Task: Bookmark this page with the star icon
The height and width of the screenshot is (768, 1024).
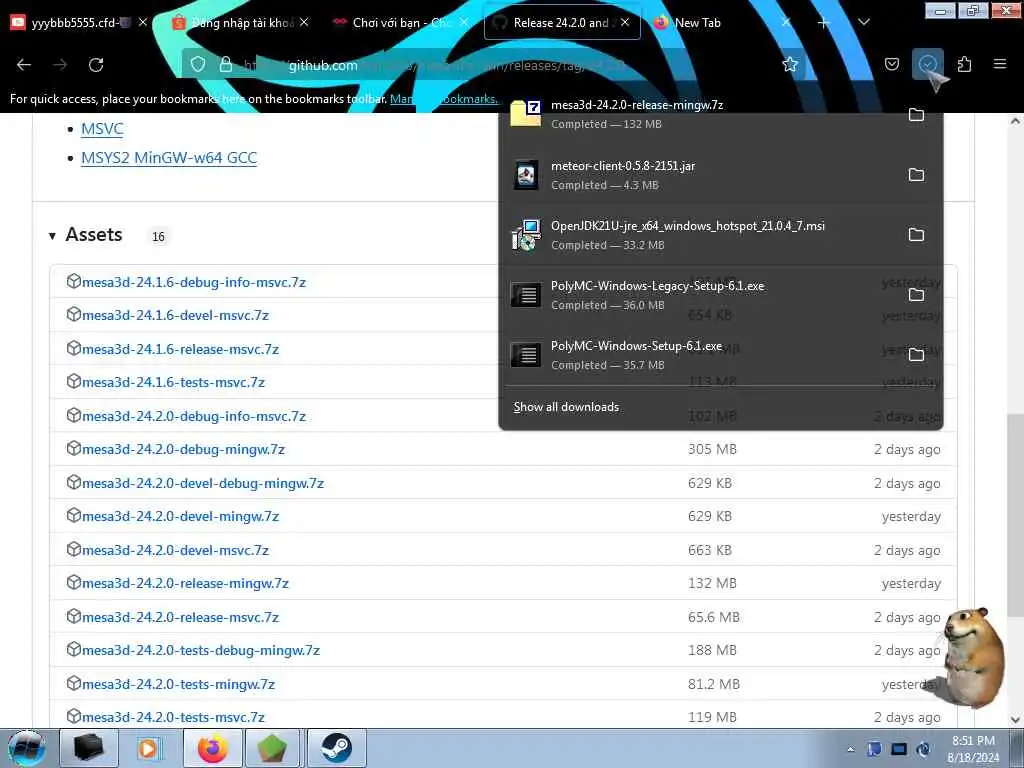Action: (x=790, y=64)
